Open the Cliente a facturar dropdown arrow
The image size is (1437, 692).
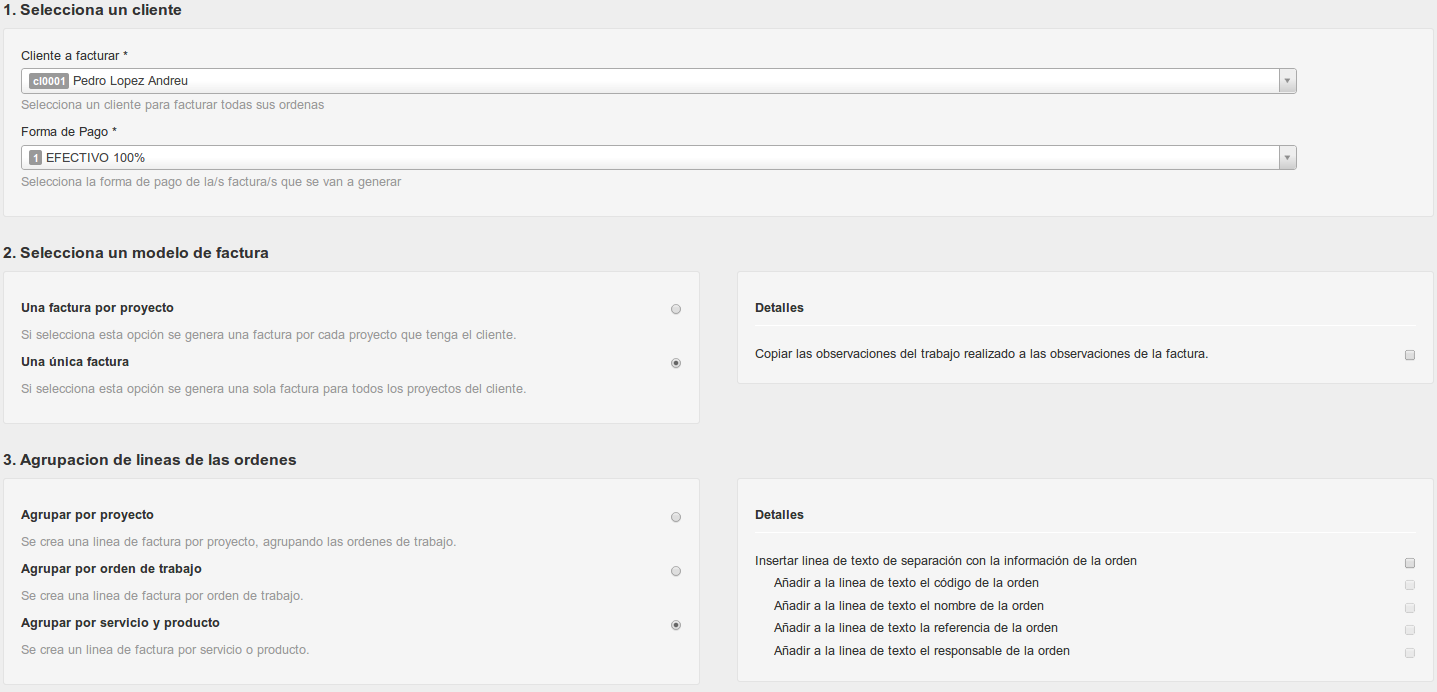point(1287,81)
